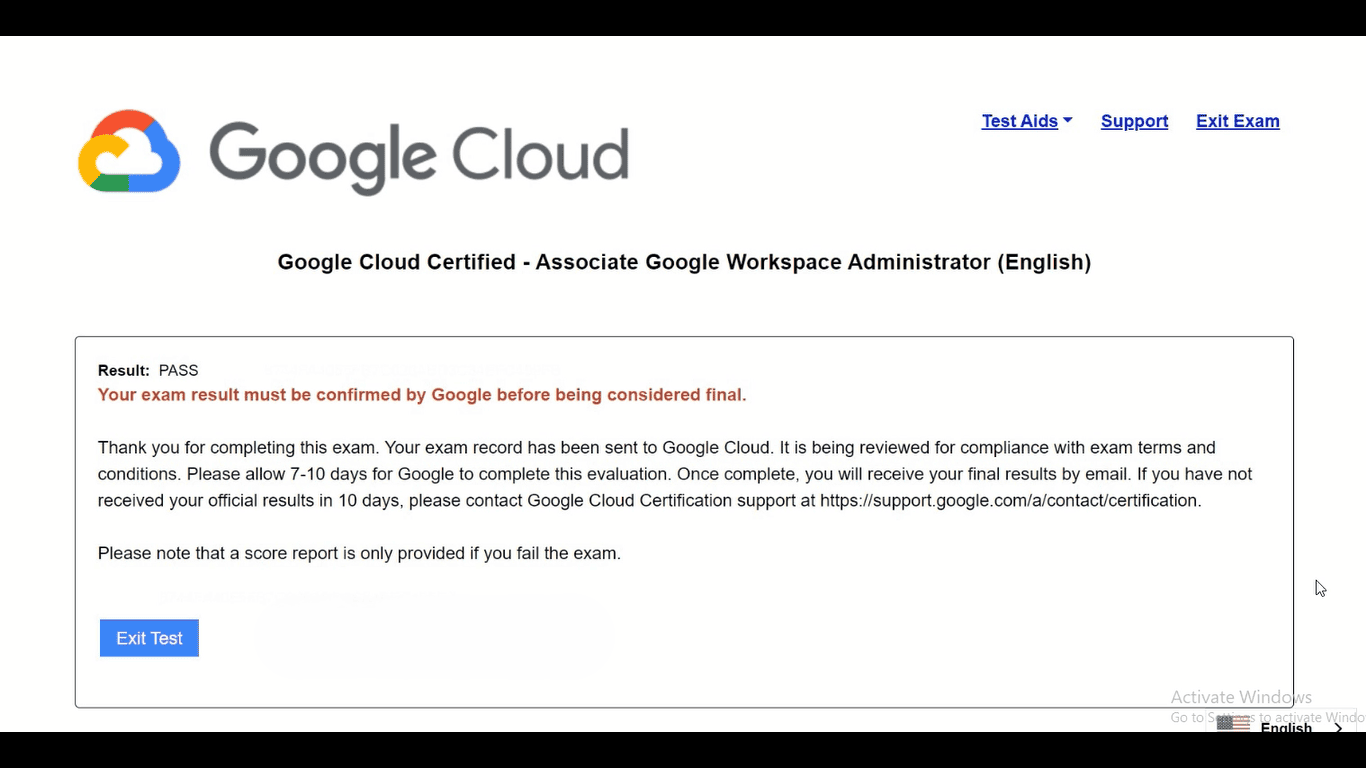The image size is (1366, 768).
Task: Click the score report note sentence
Action: pyautogui.click(x=359, y=553)
